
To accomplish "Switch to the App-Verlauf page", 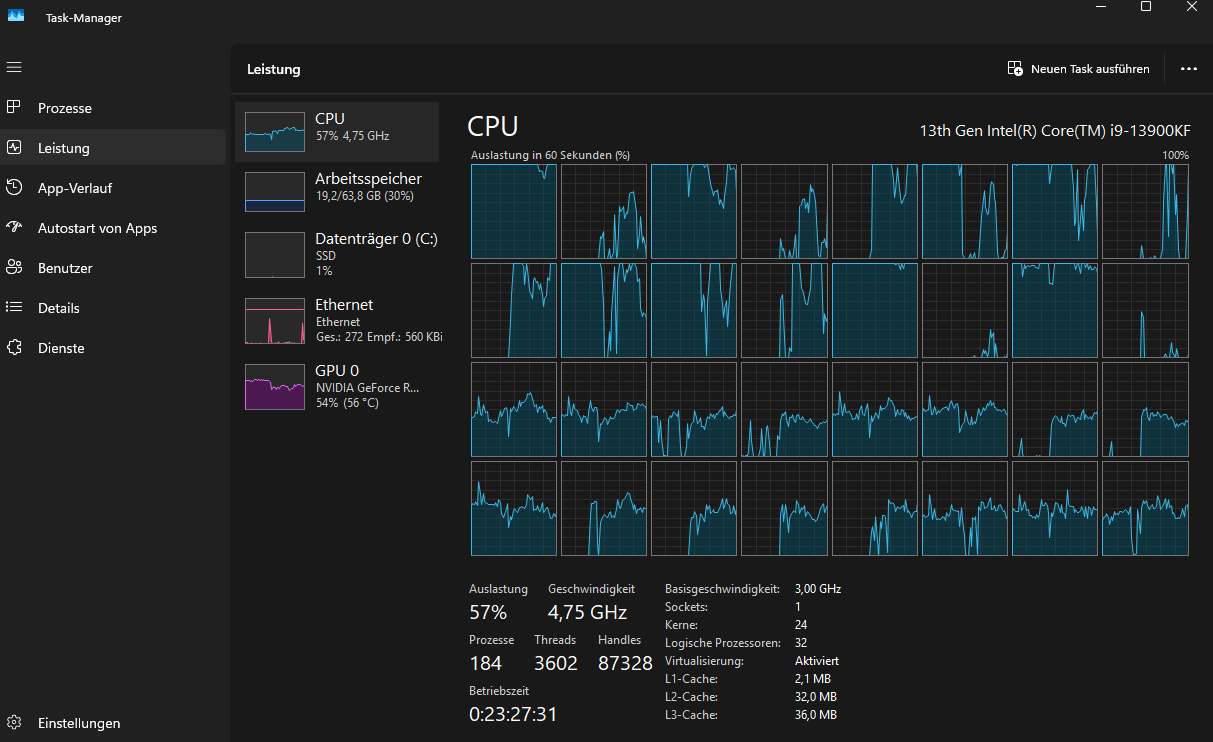I will click(113, 188).
